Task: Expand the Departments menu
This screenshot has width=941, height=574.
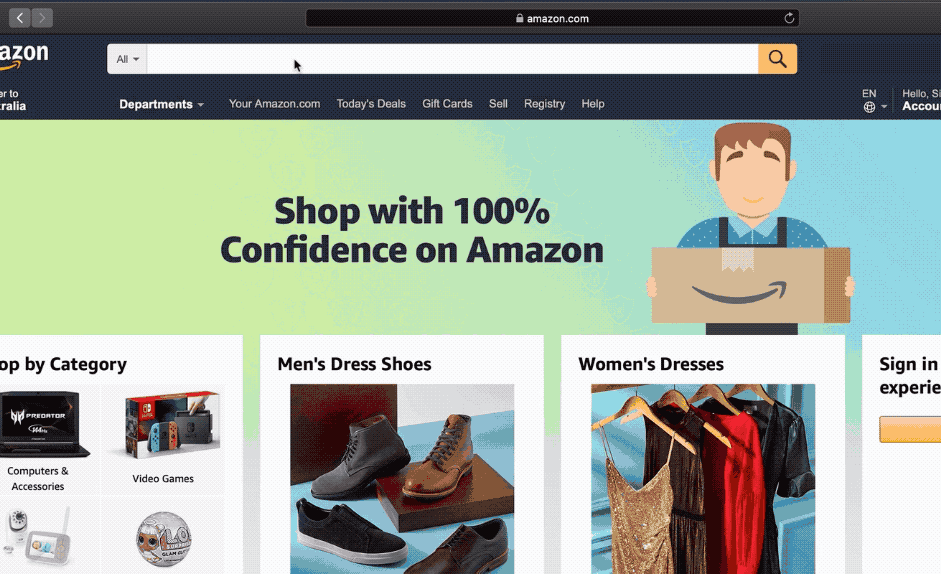Action: 161,104
